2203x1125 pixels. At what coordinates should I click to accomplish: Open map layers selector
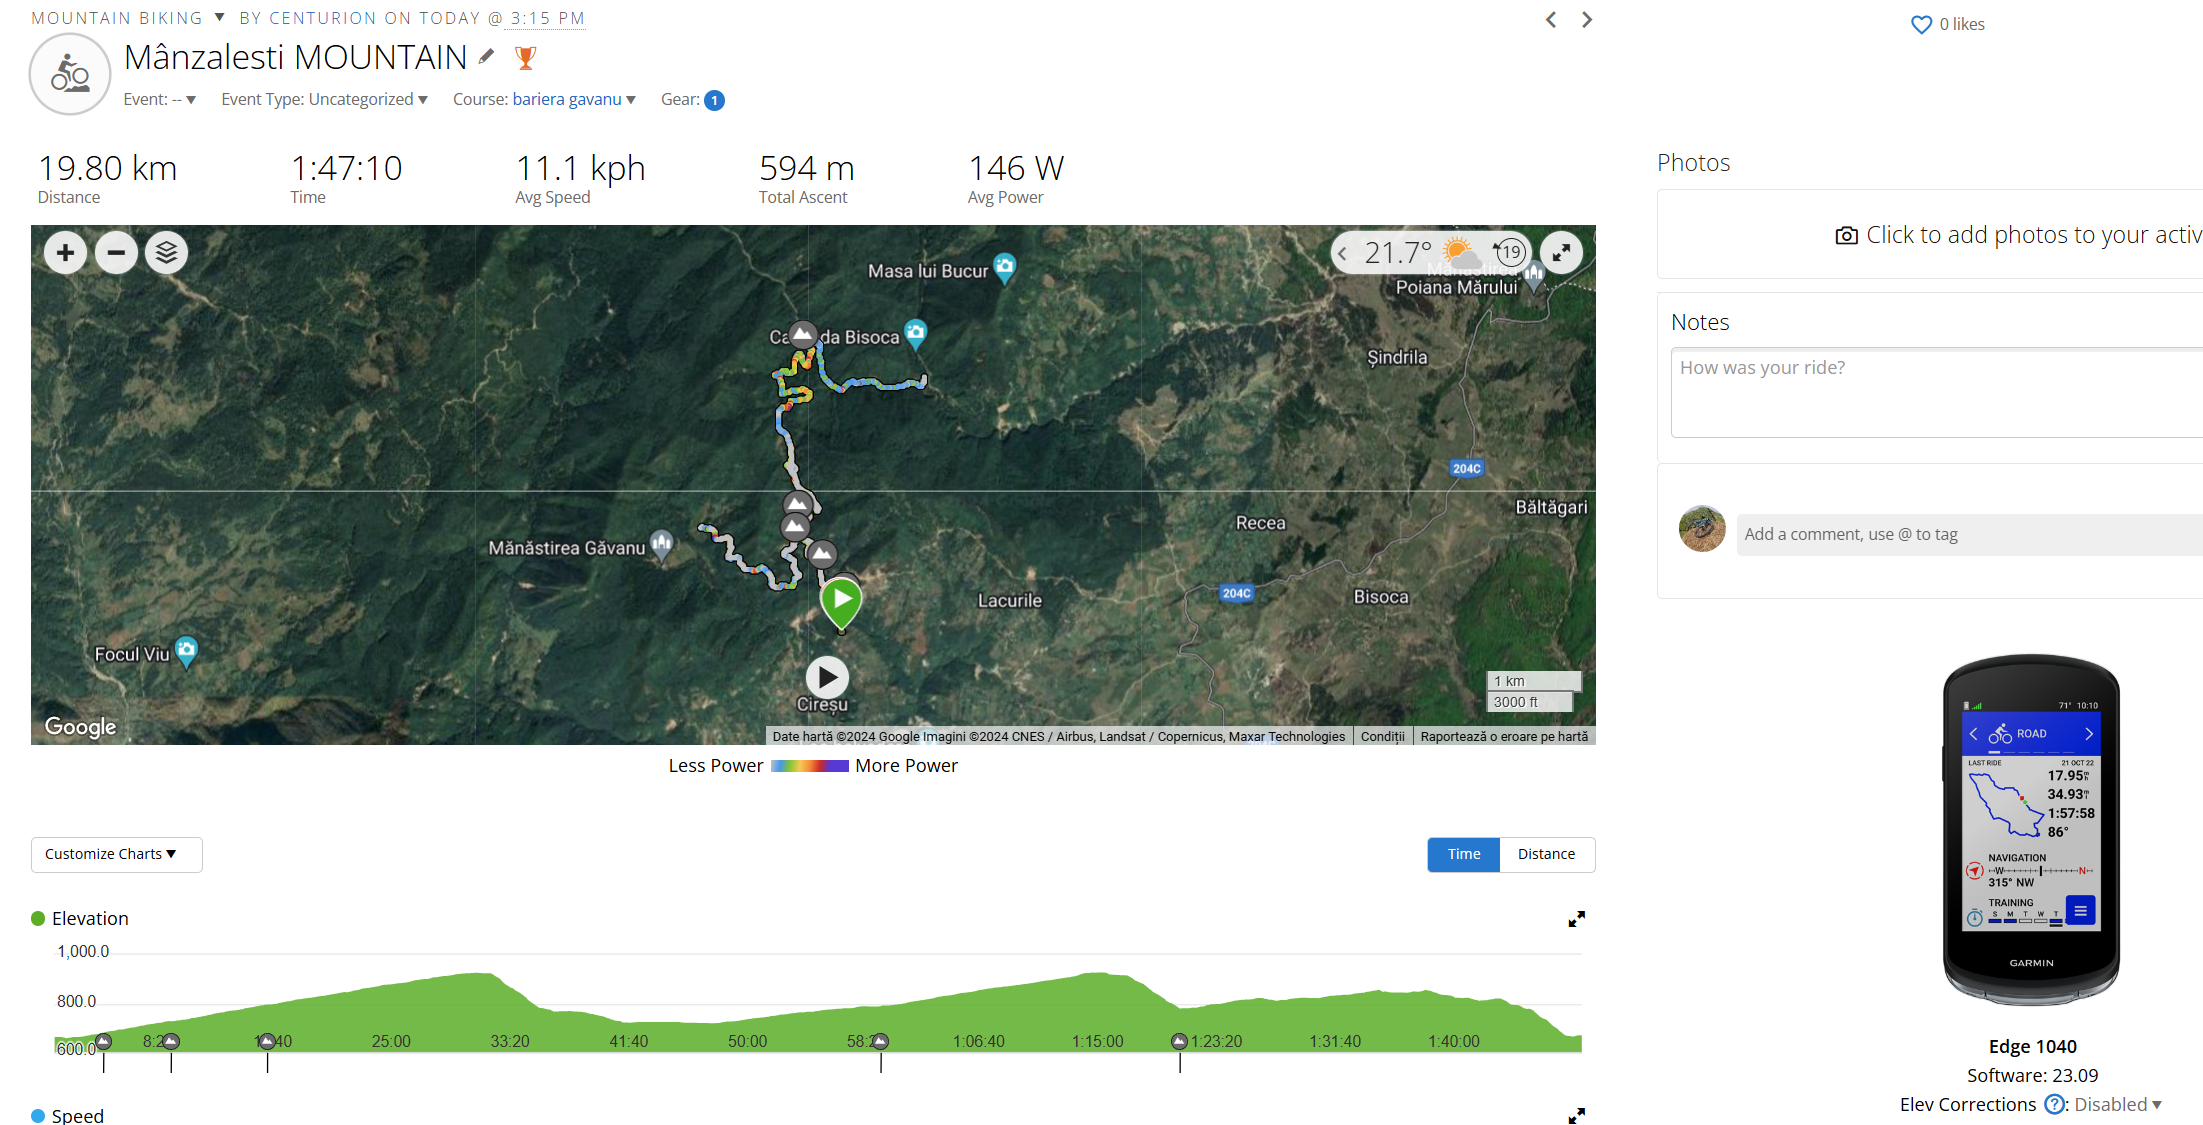pyautogui.click(x=167, y=253)
